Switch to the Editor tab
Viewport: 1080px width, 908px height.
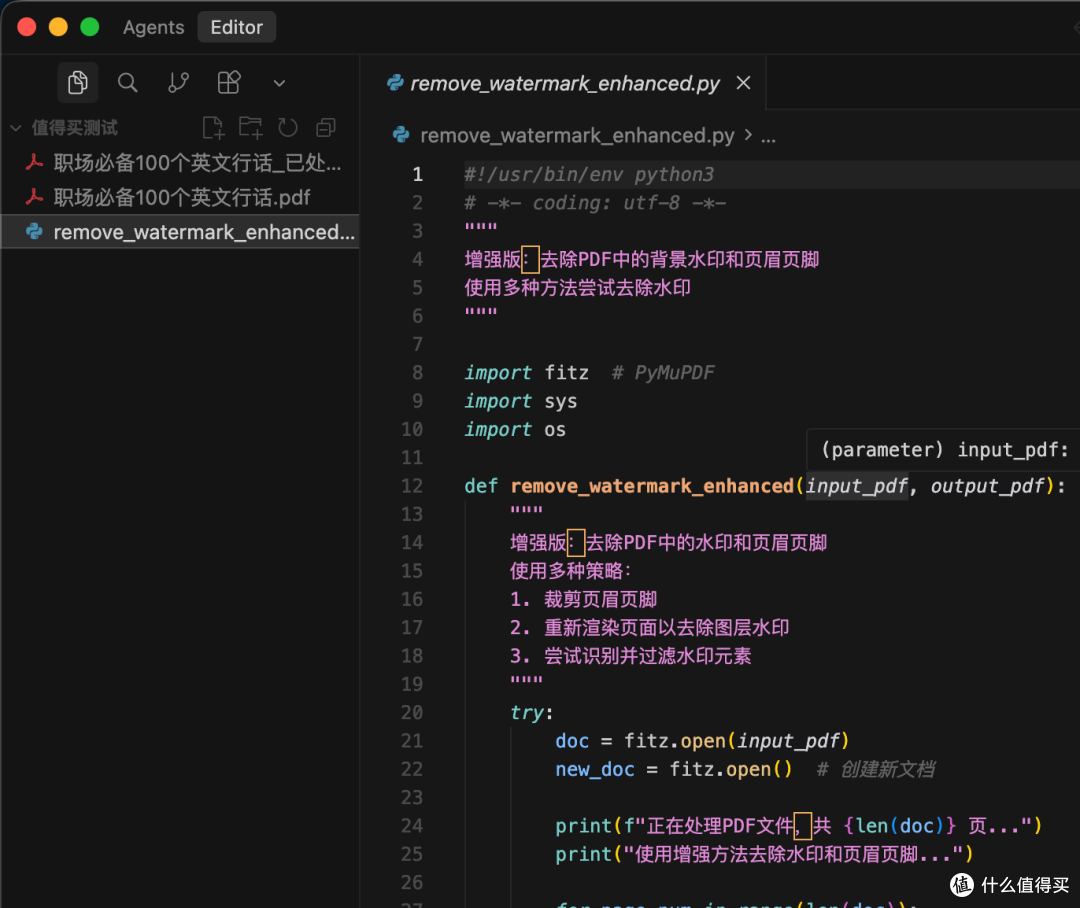click(237, 27)
